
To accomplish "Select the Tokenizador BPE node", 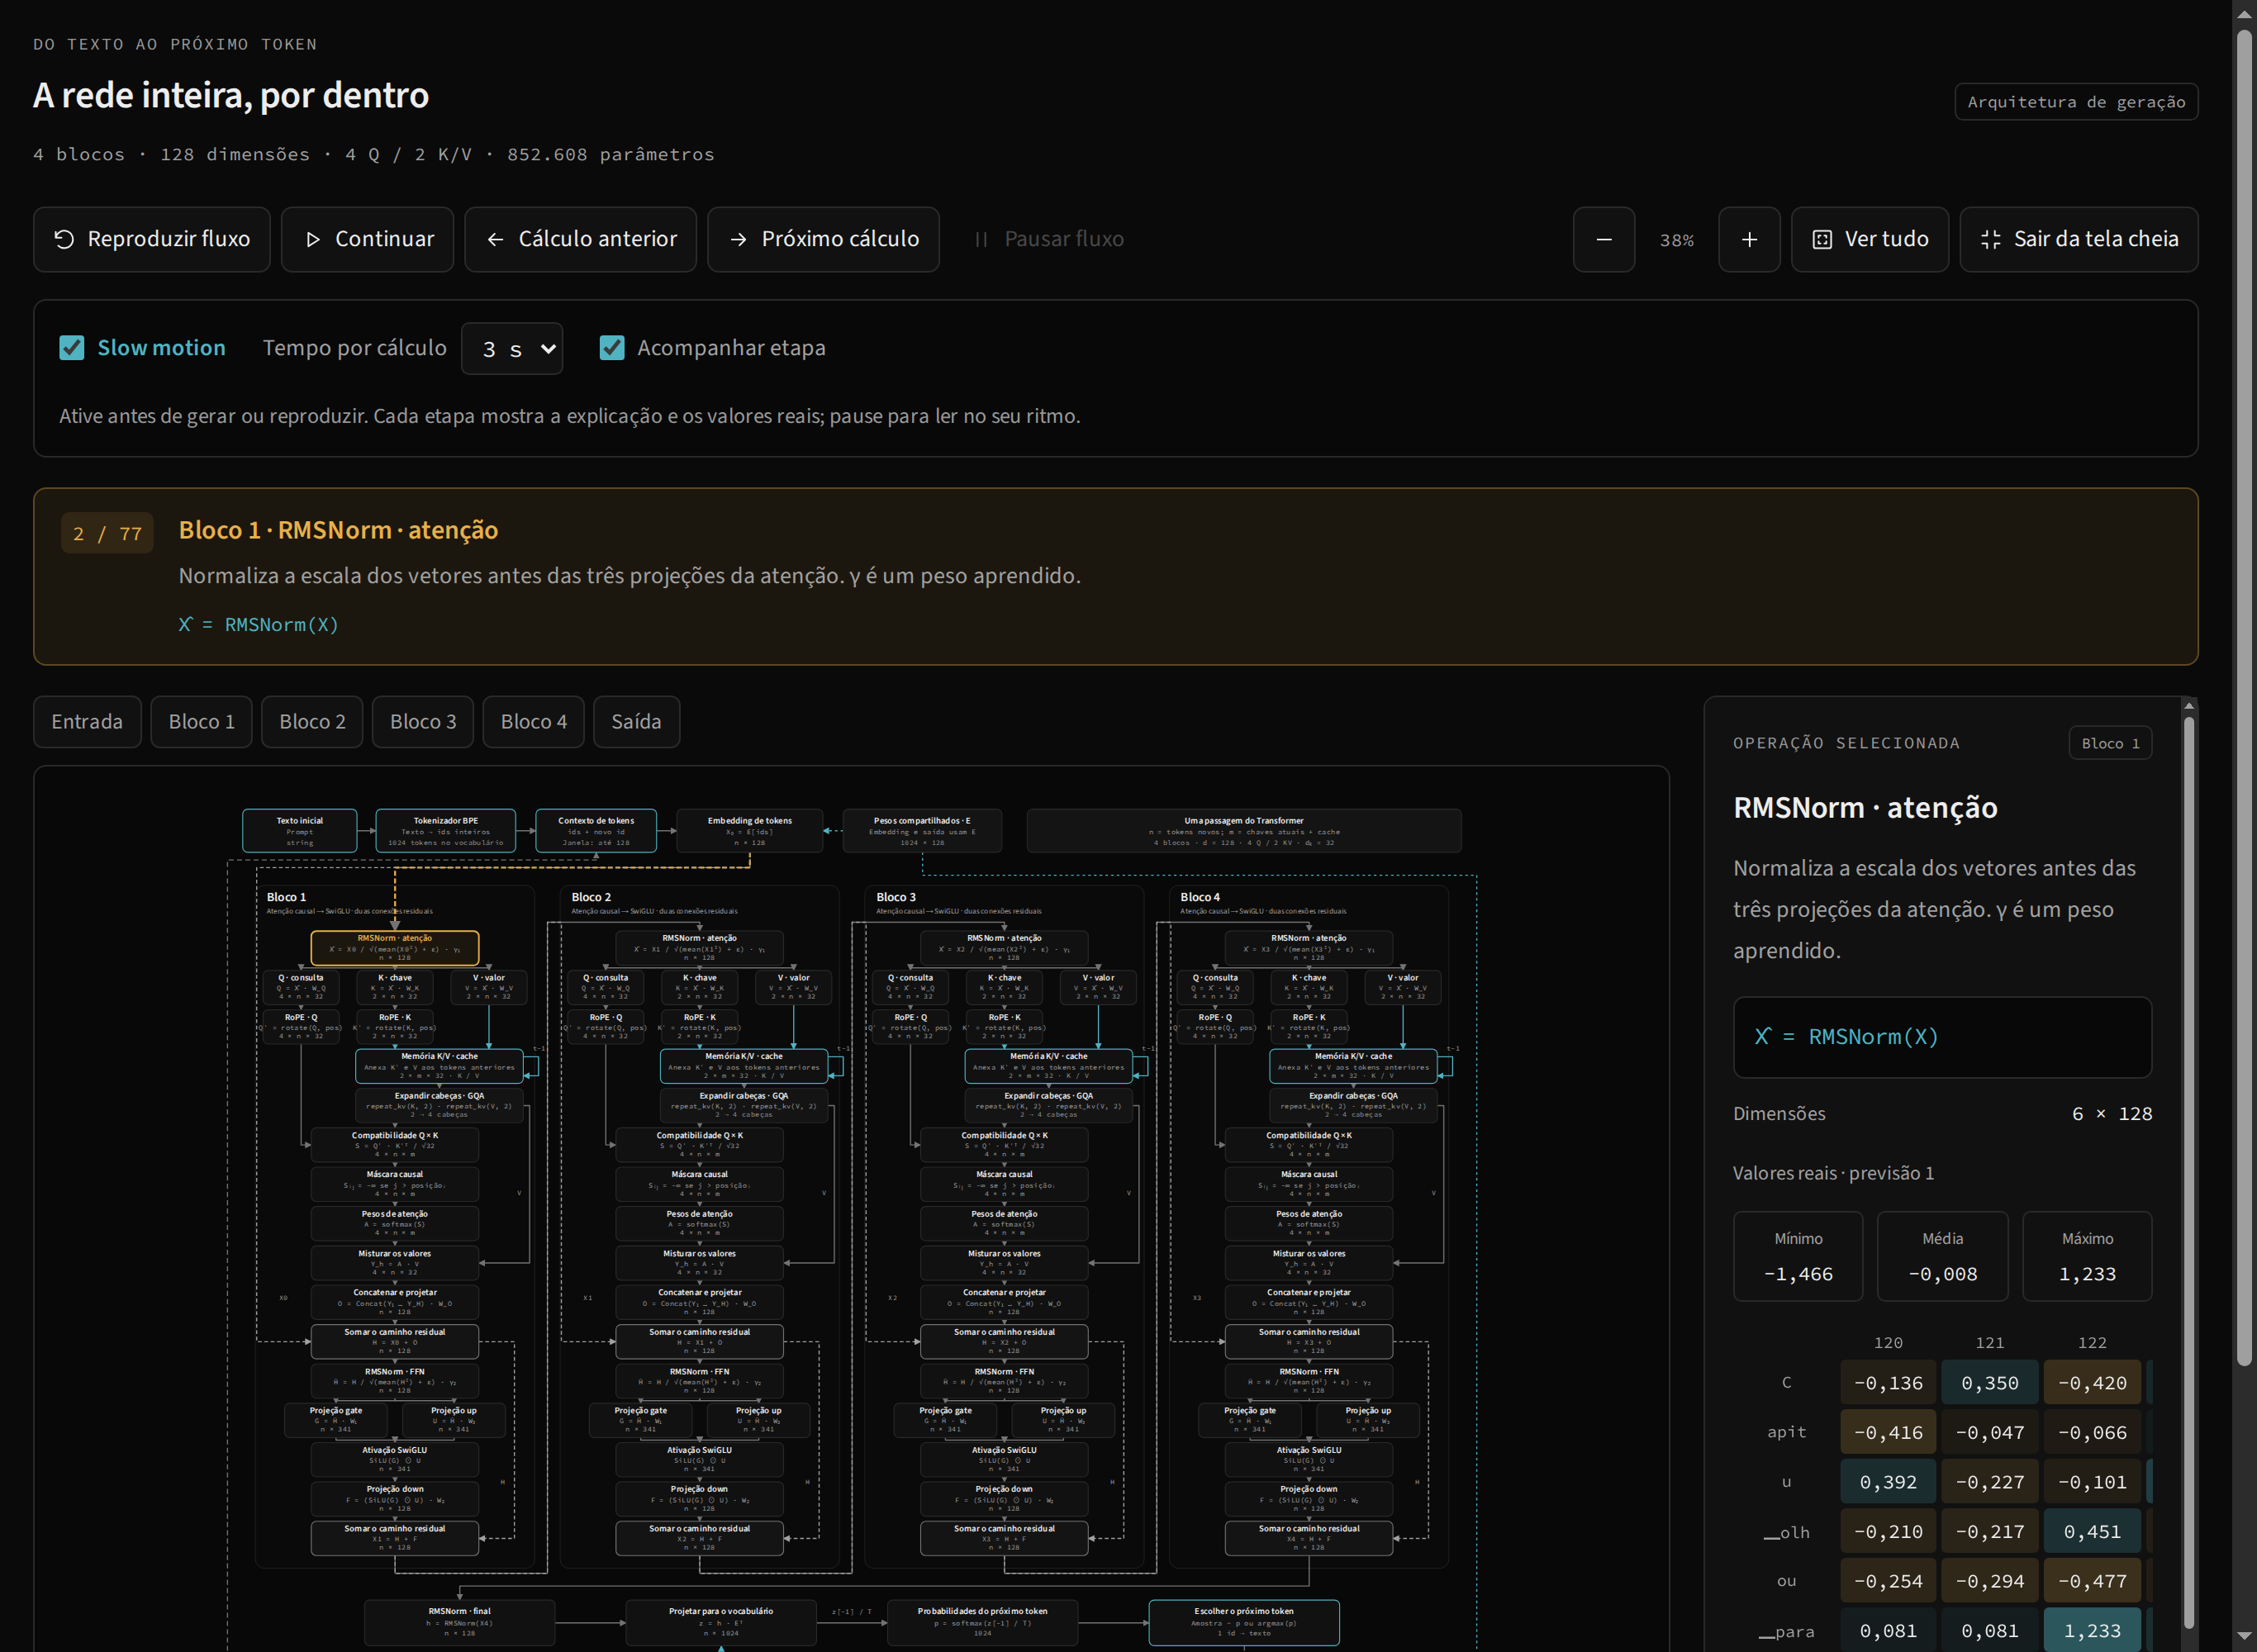I will [446, 831].
